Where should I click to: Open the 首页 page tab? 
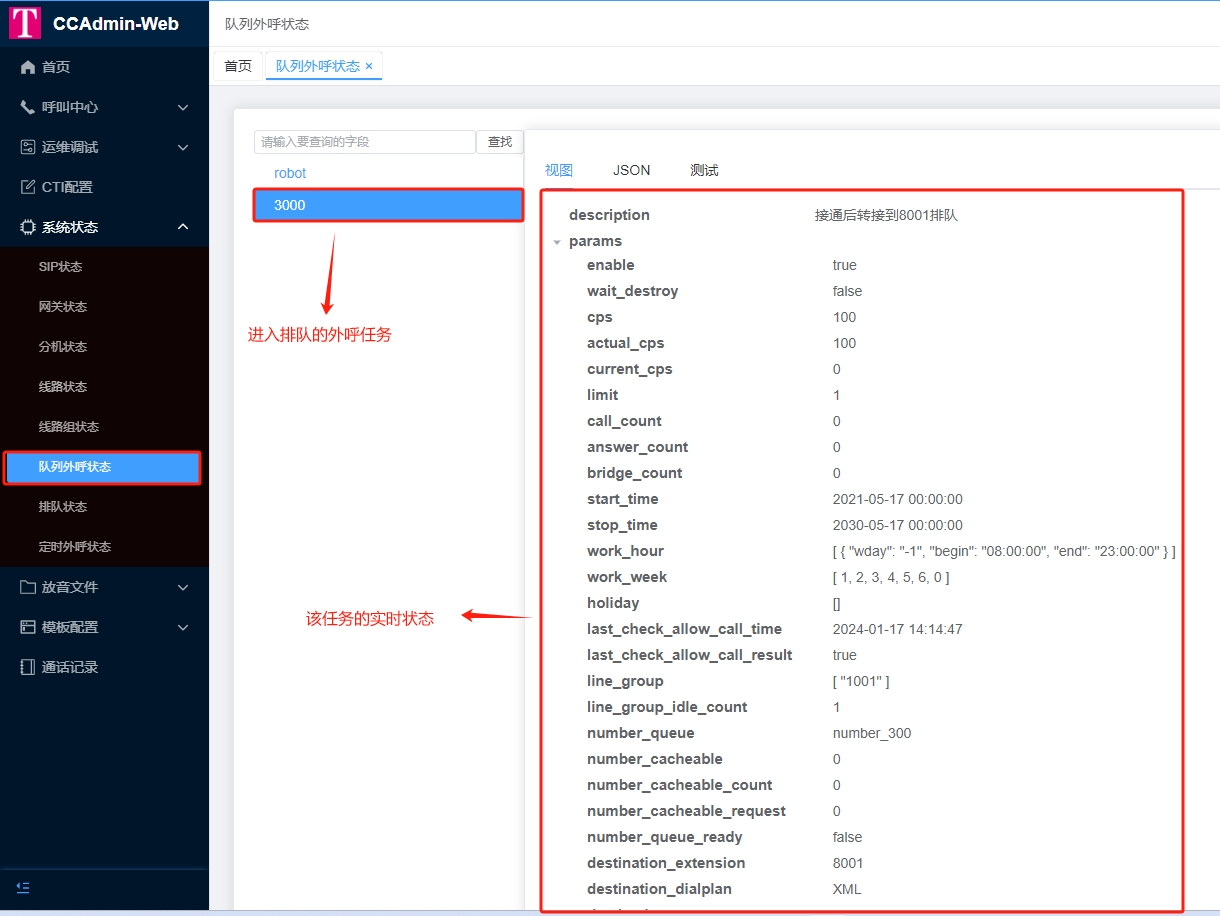click(238, 66)
